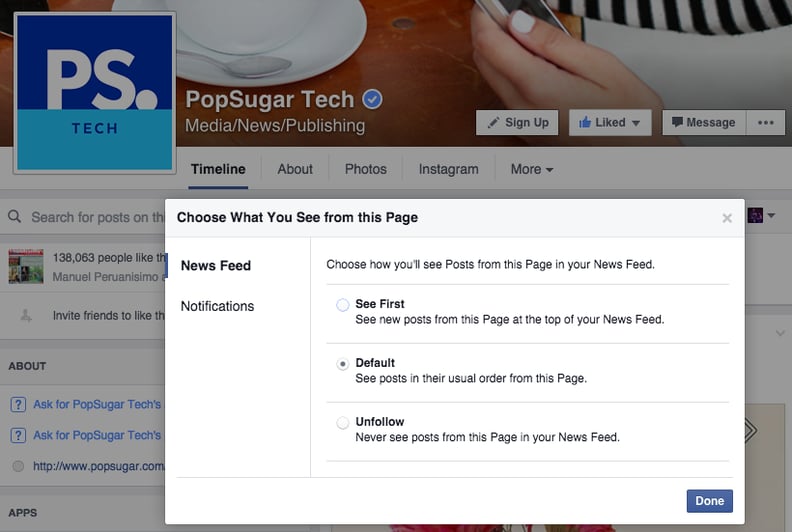Click the Sign Up button
The width and height of the screenshot is (792, 532).
pos(517,122)
